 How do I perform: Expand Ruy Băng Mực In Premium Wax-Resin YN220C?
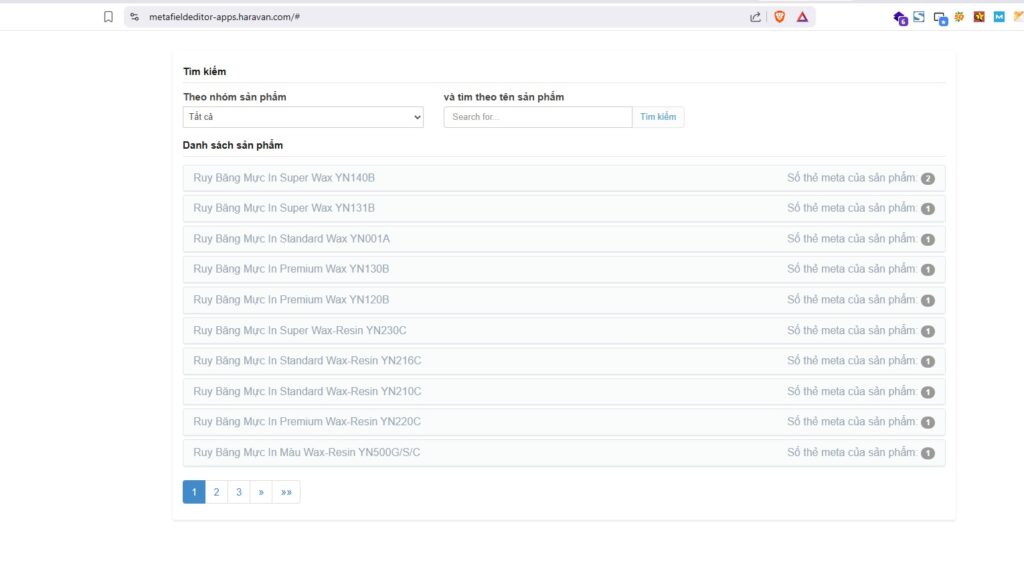coord(307,422)
